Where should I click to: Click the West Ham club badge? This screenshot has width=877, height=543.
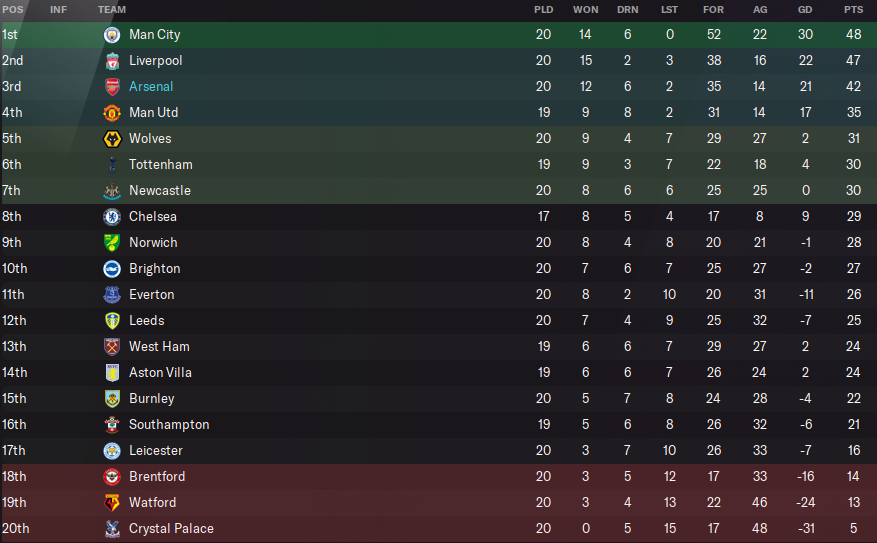tap(111, 347)
